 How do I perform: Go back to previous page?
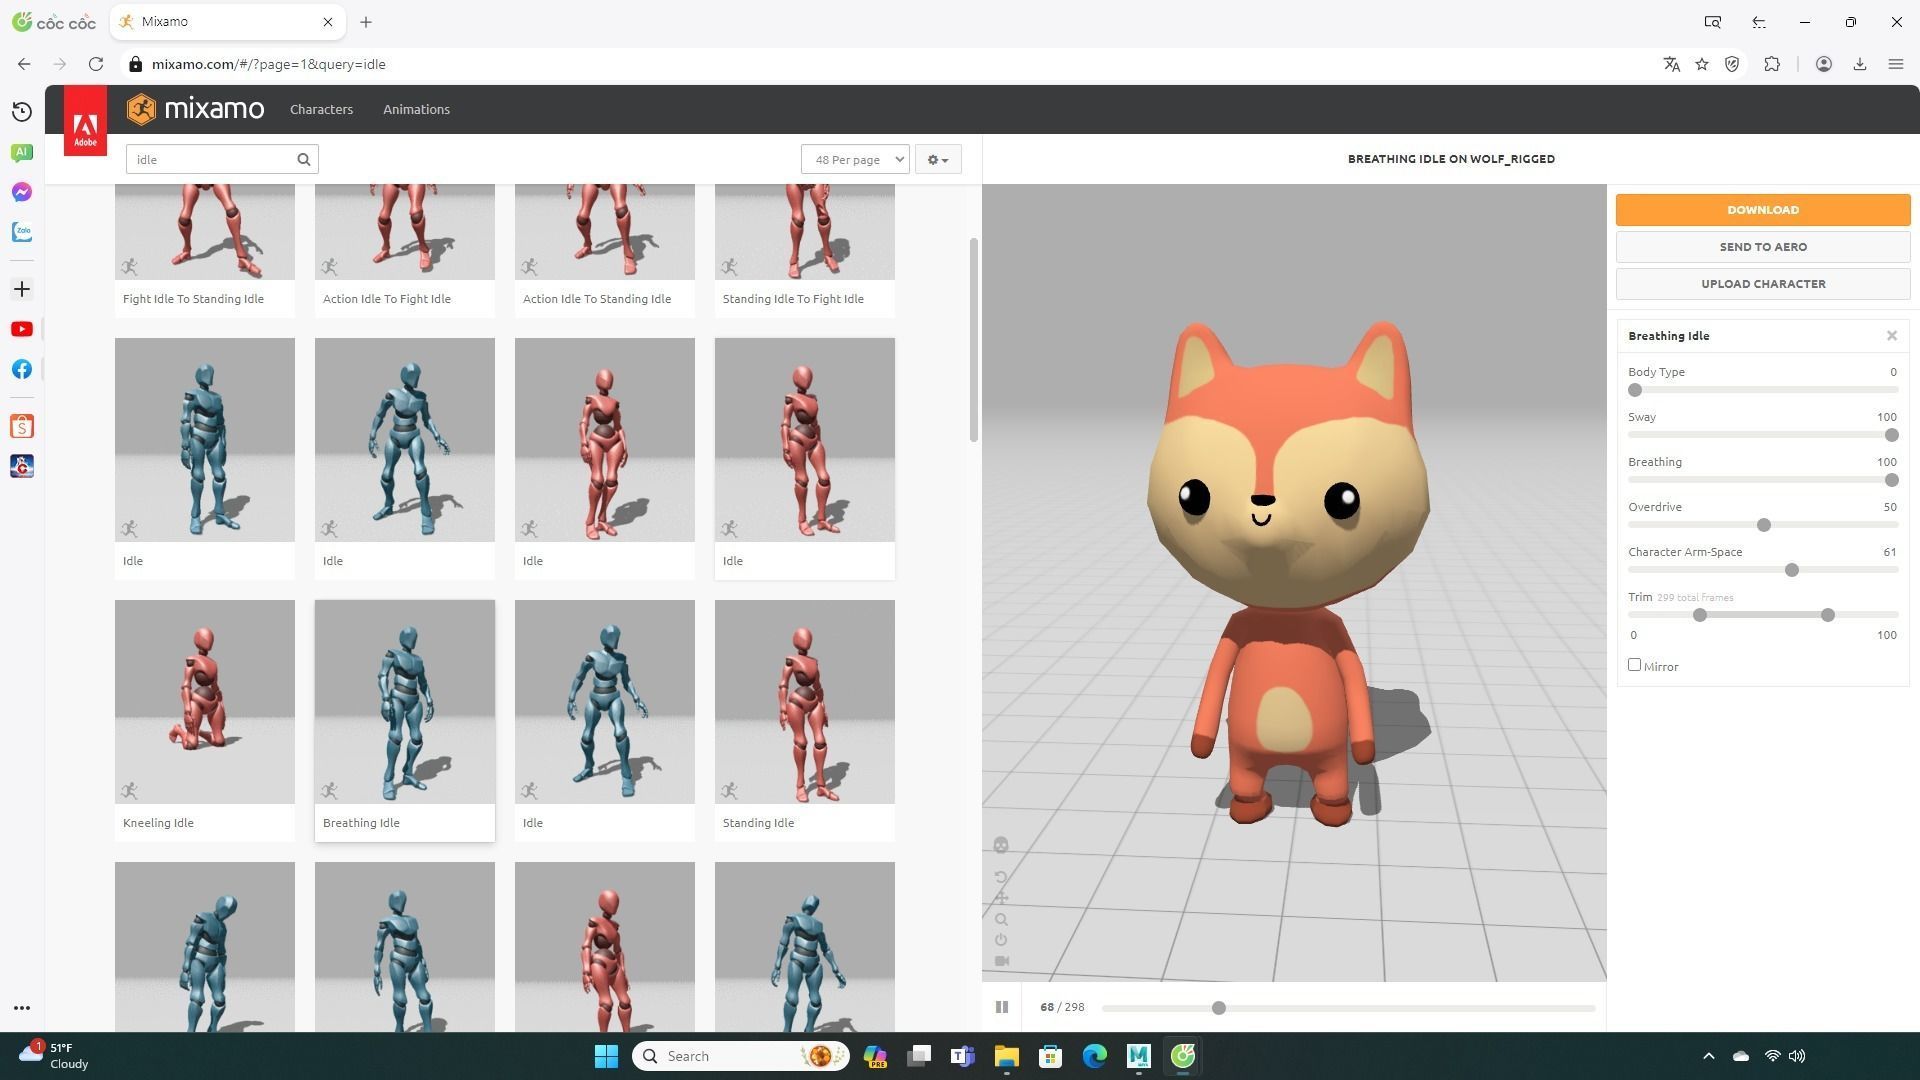24,64
